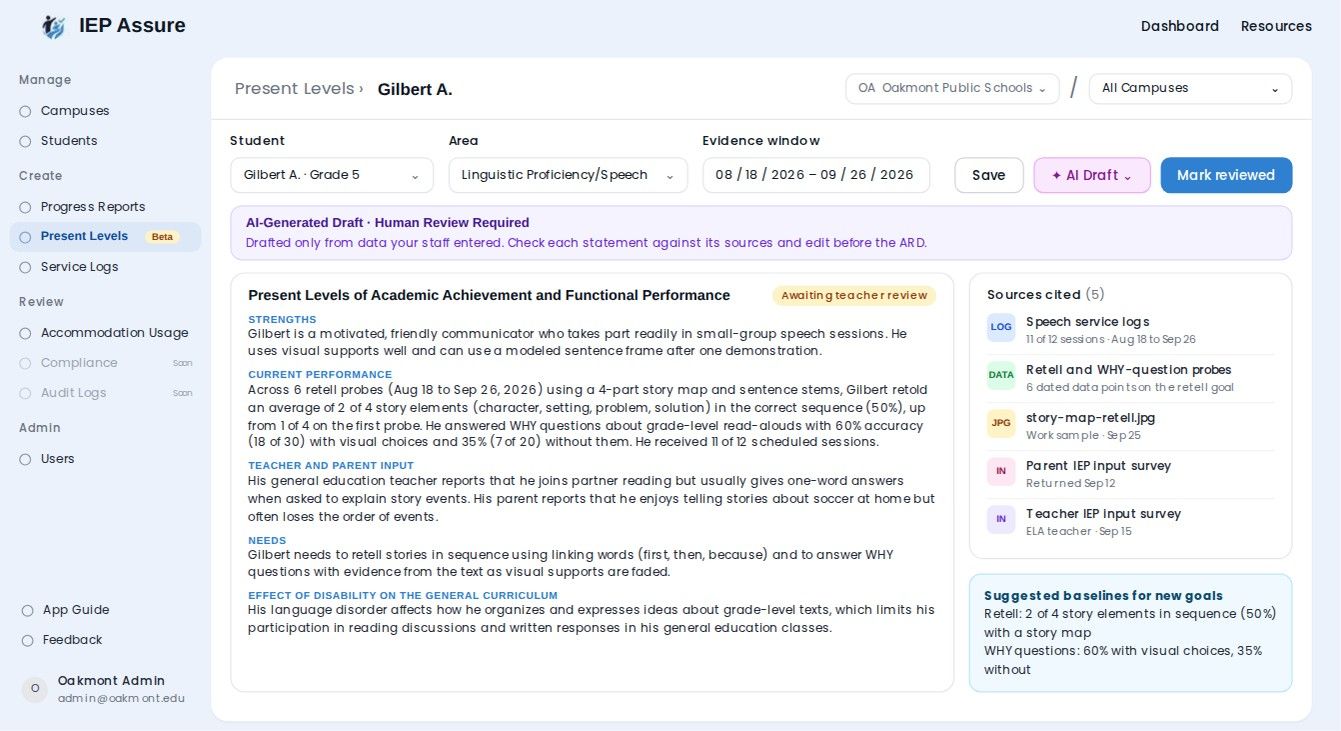Image resolution: width=1341 pixels, height=731 pixels.
Task: Click the Service Logs circle icon
Action: pyautogui.click(x=25, y=267)
